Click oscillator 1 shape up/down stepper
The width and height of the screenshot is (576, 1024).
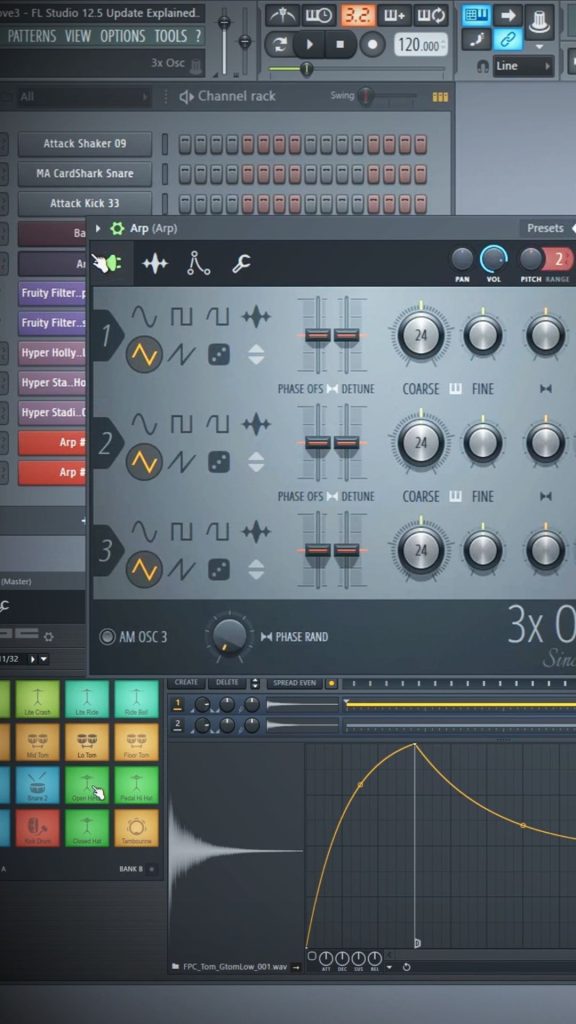click(256, 355)
